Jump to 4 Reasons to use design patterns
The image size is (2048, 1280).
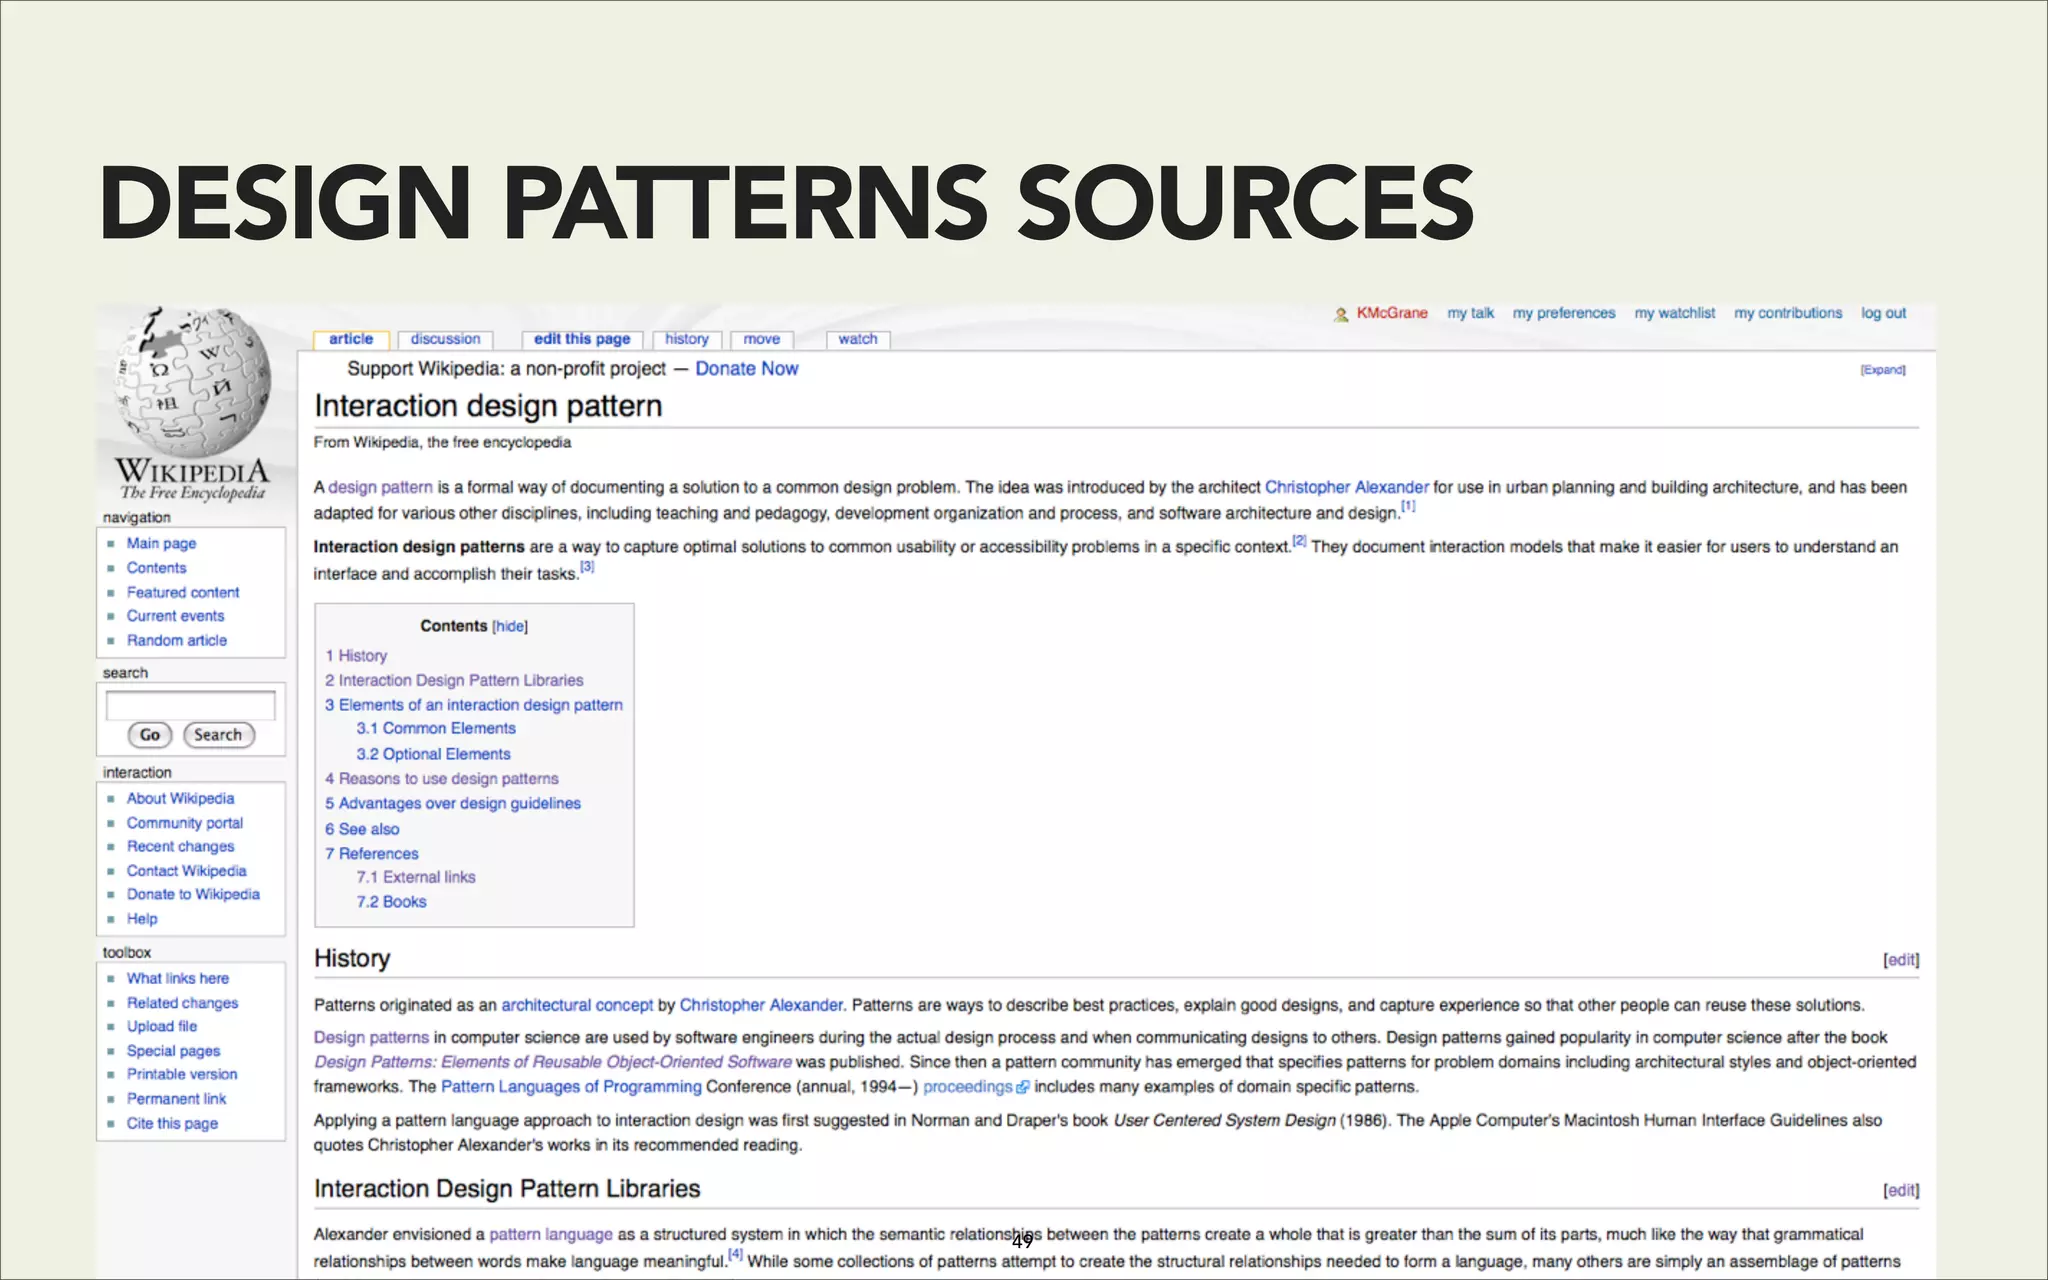(x=442, y=779)
